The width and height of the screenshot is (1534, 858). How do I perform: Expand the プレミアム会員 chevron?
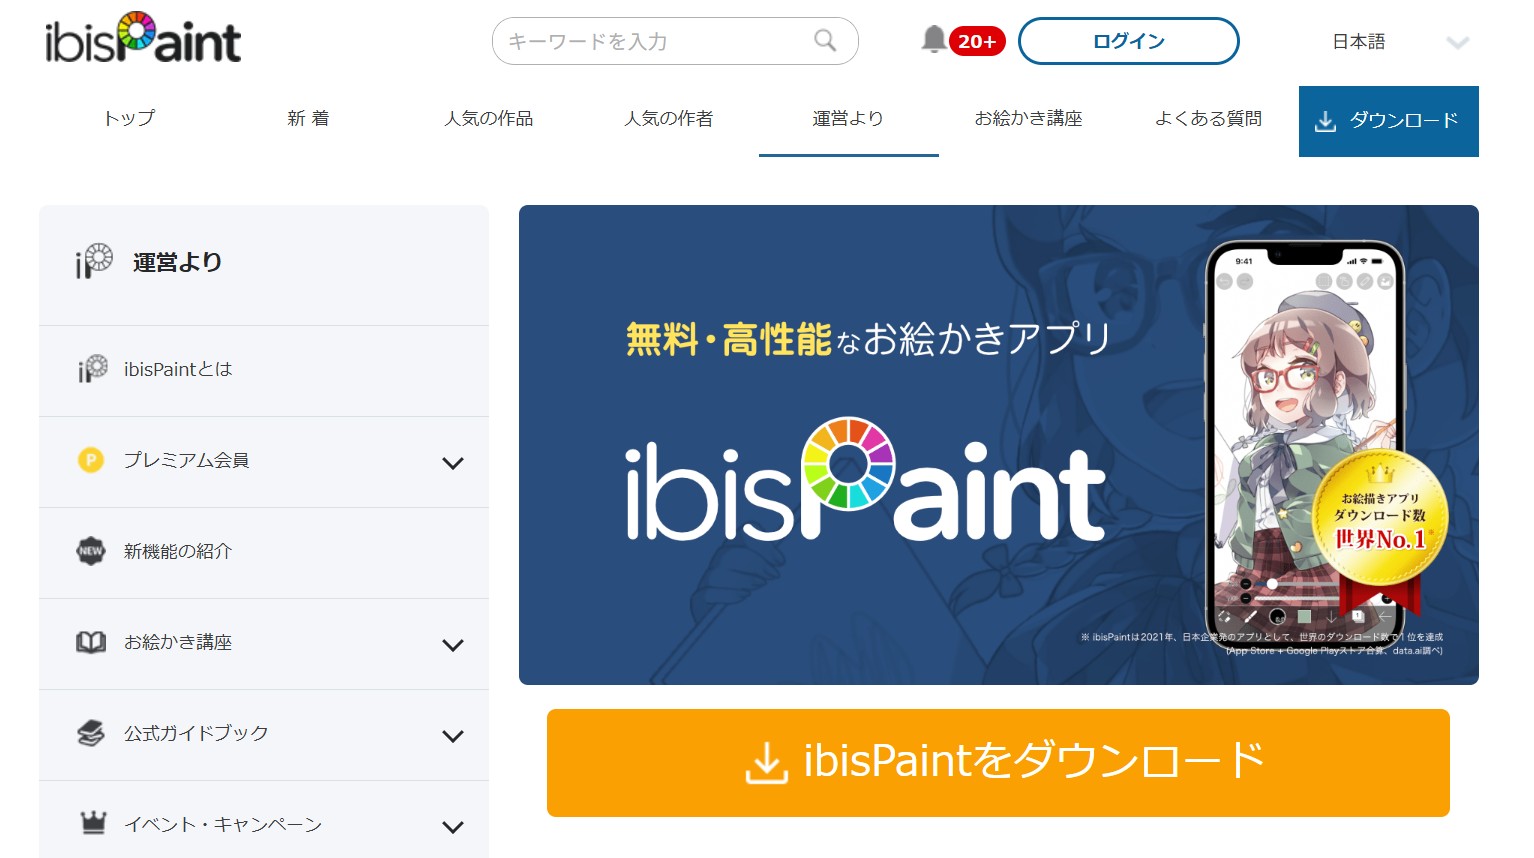[x=453, y=463]
